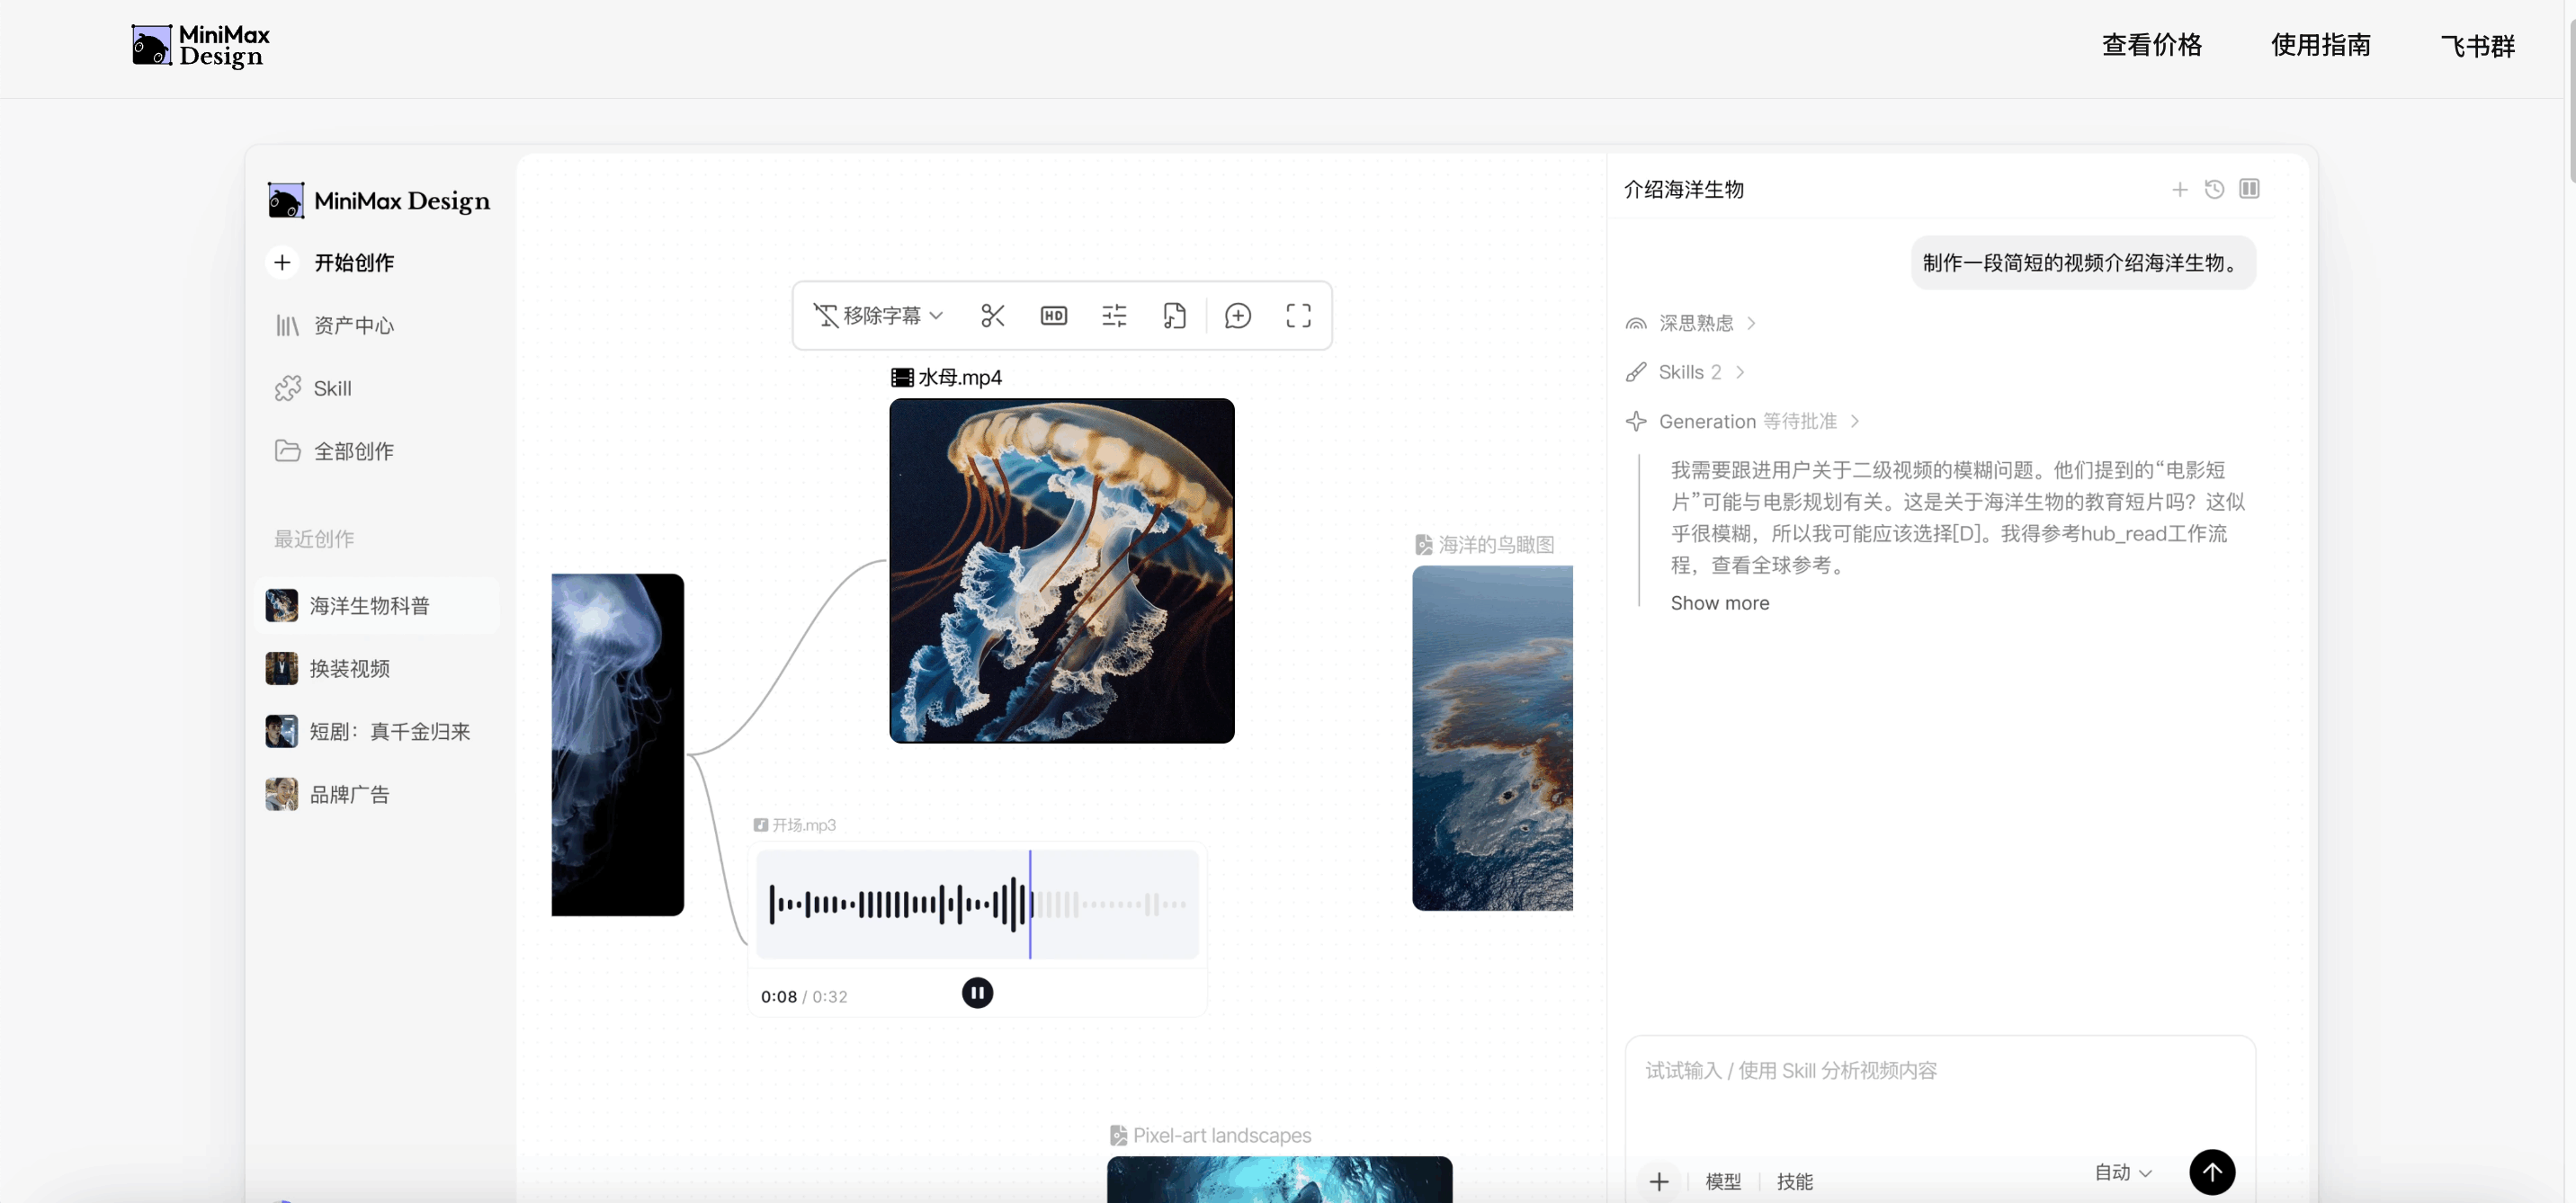Click the MiniMax Design header logo
2576x1203 pixels.
point(201,46)
